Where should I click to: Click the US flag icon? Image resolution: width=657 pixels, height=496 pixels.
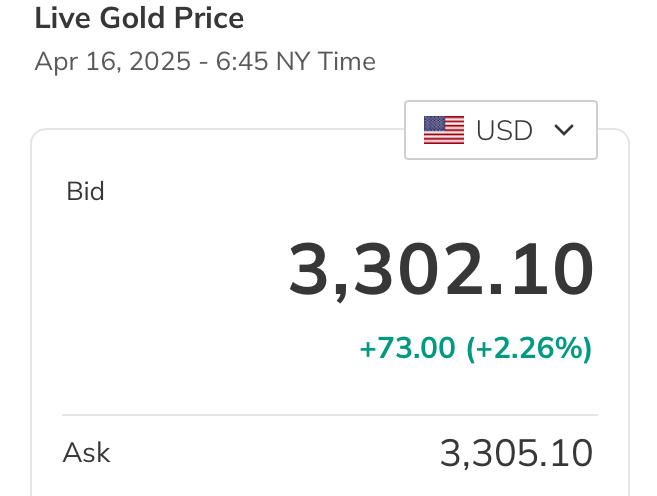444,130
